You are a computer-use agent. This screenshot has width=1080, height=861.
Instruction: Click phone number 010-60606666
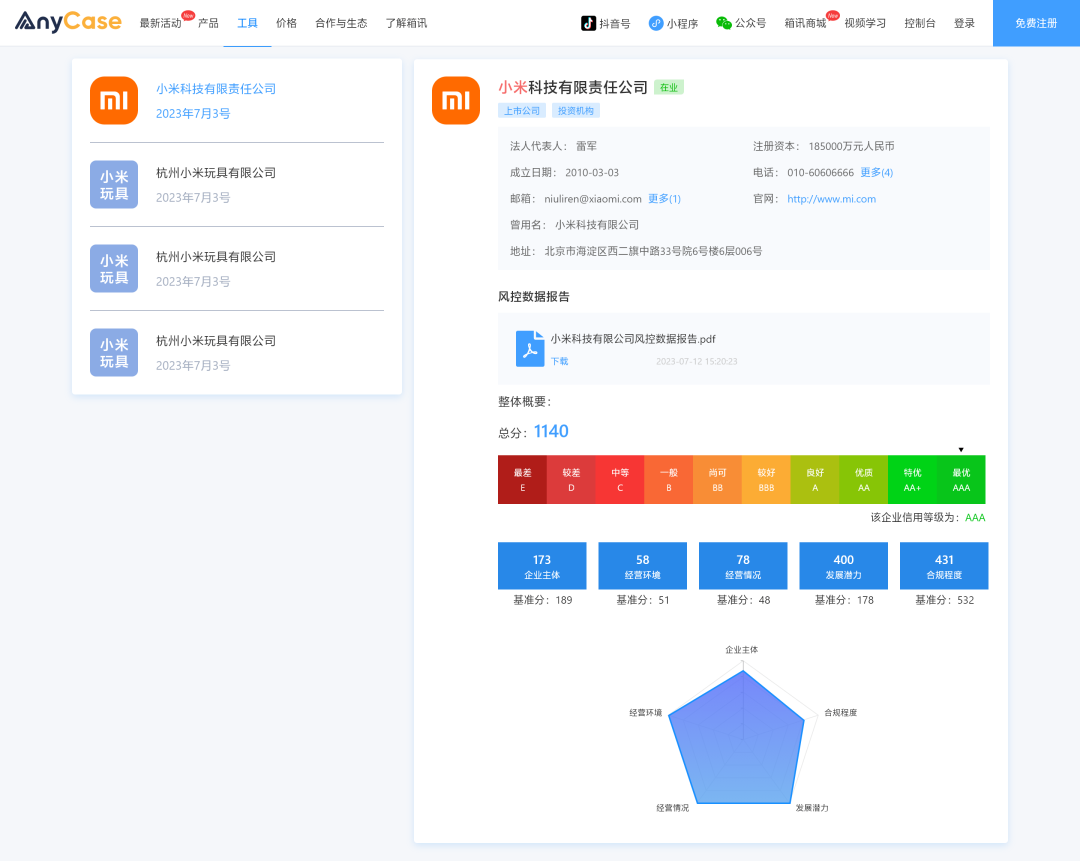(x=820, y=173)
